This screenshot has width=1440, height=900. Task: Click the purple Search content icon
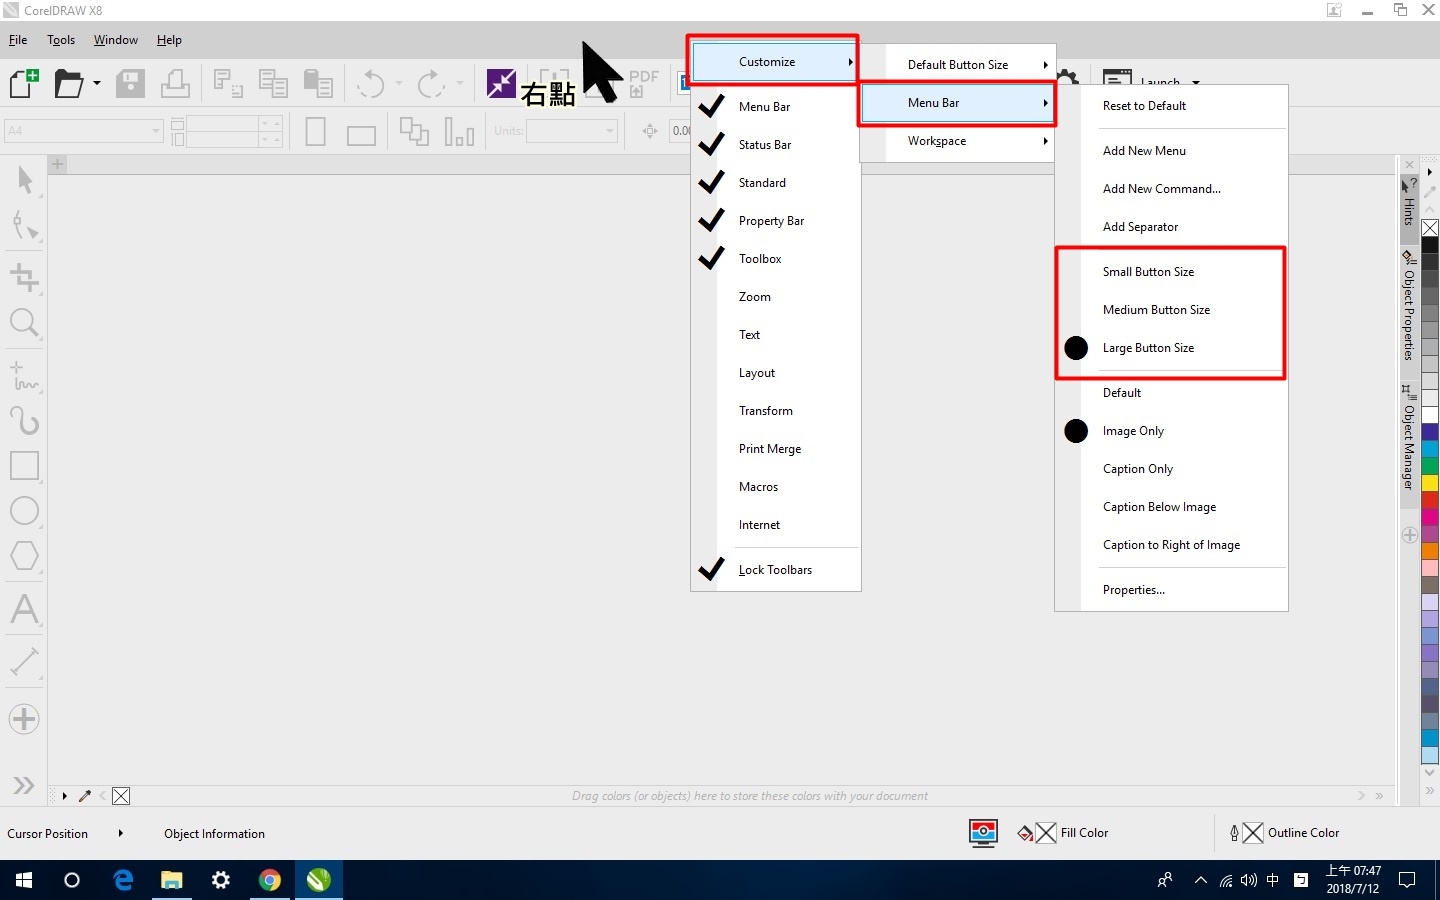coord(501,83)
